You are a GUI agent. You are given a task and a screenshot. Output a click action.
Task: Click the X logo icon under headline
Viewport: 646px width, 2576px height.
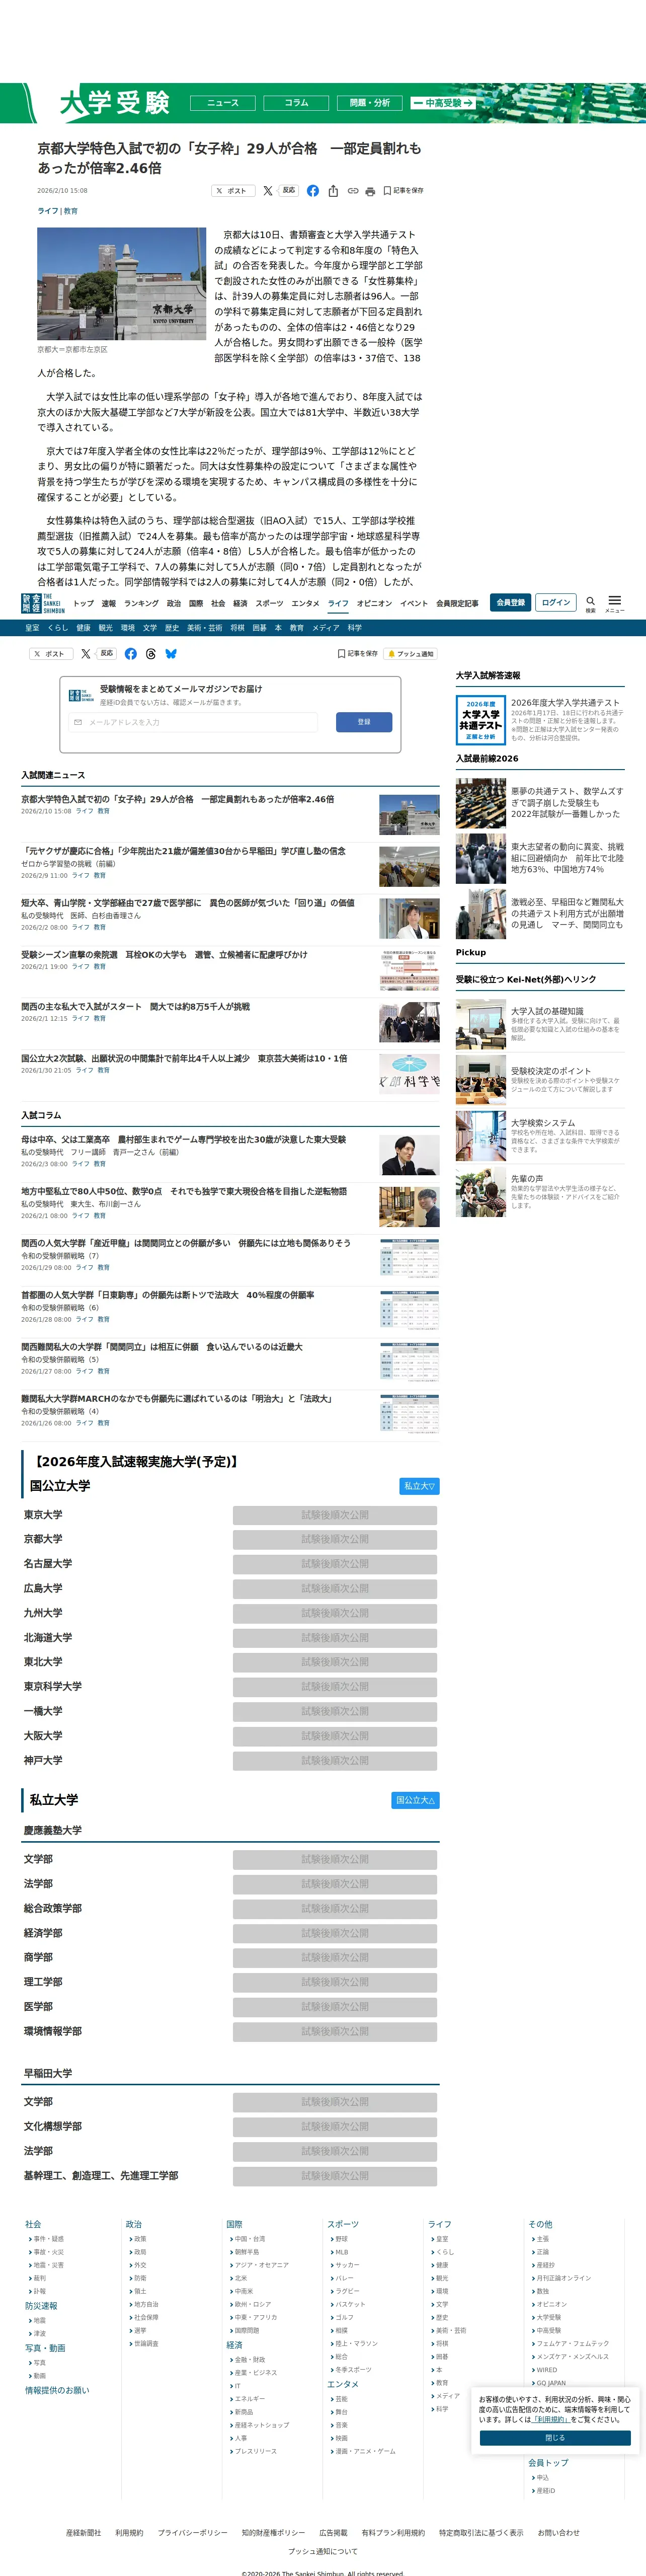[x=267, y=191]
